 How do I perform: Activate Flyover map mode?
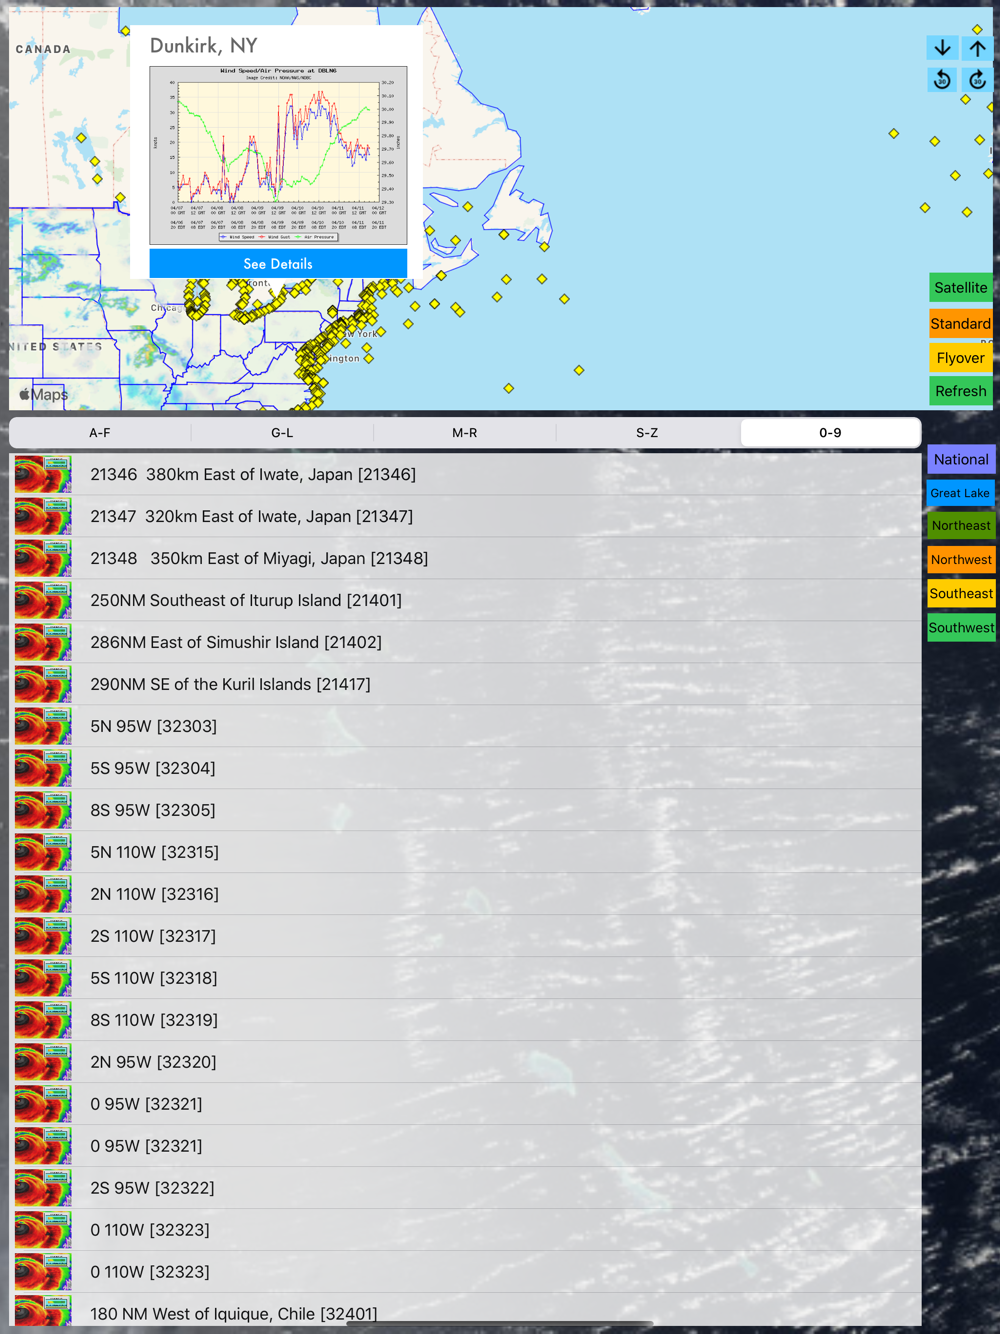pos(960,358)
